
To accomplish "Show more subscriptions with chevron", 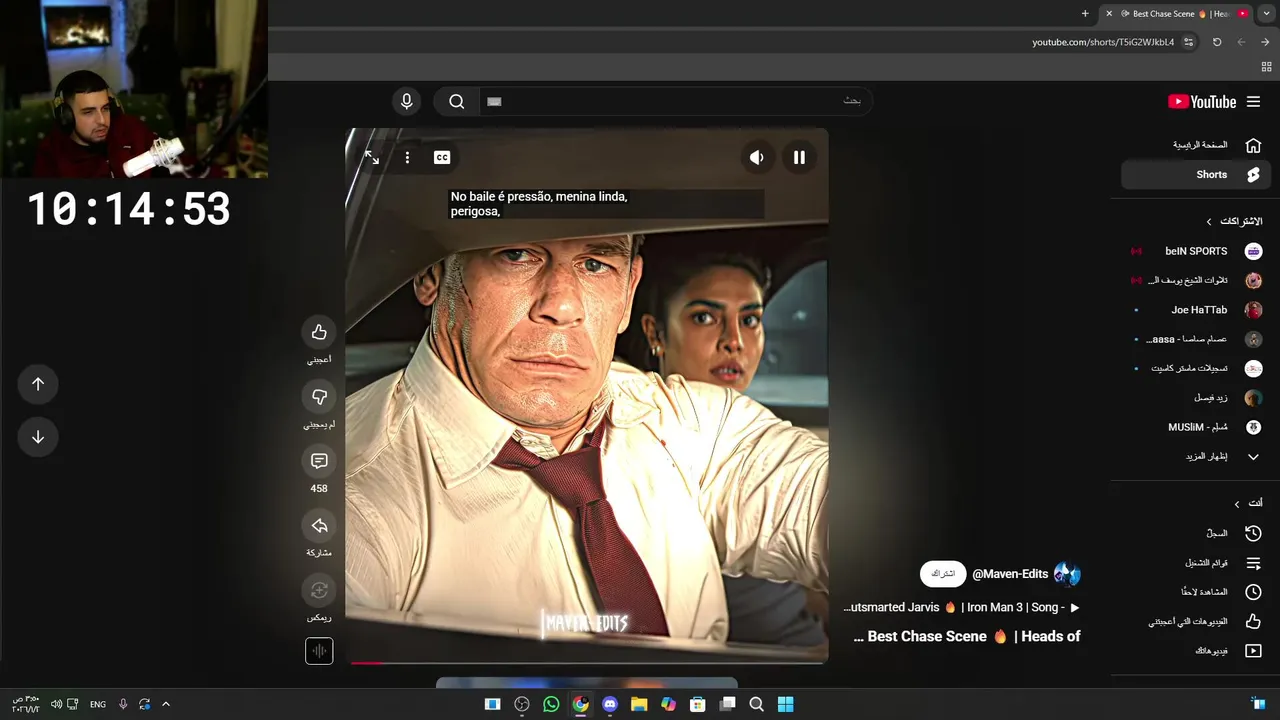I will coord(1195,456).
